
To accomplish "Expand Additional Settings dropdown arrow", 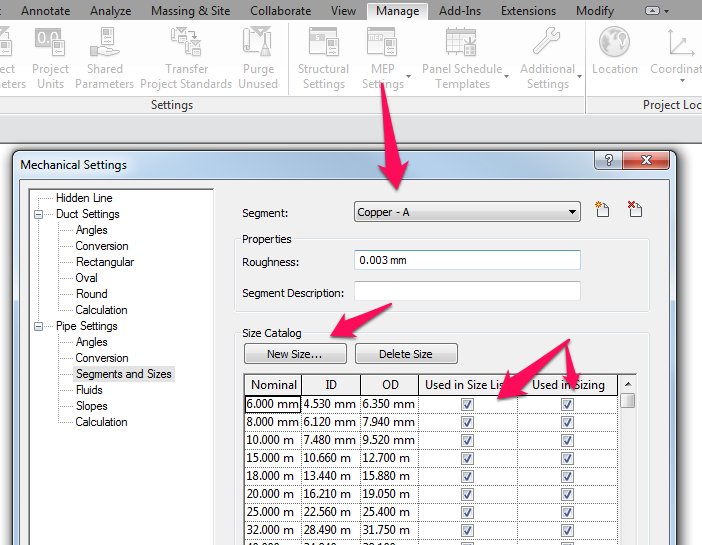I will click(579, 77).
